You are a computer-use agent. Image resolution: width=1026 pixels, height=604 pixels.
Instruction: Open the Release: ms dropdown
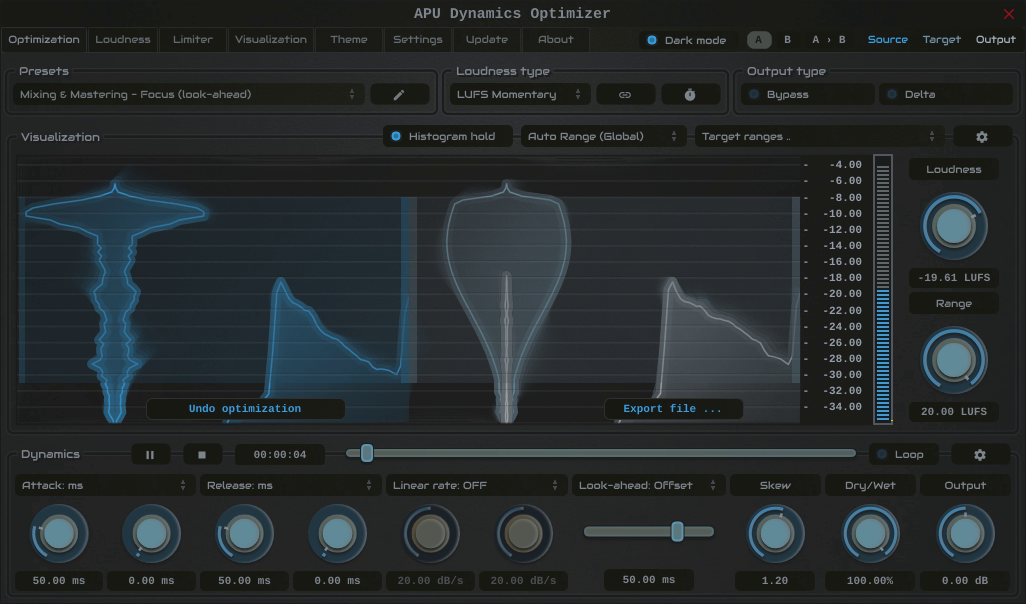point(289,485)
